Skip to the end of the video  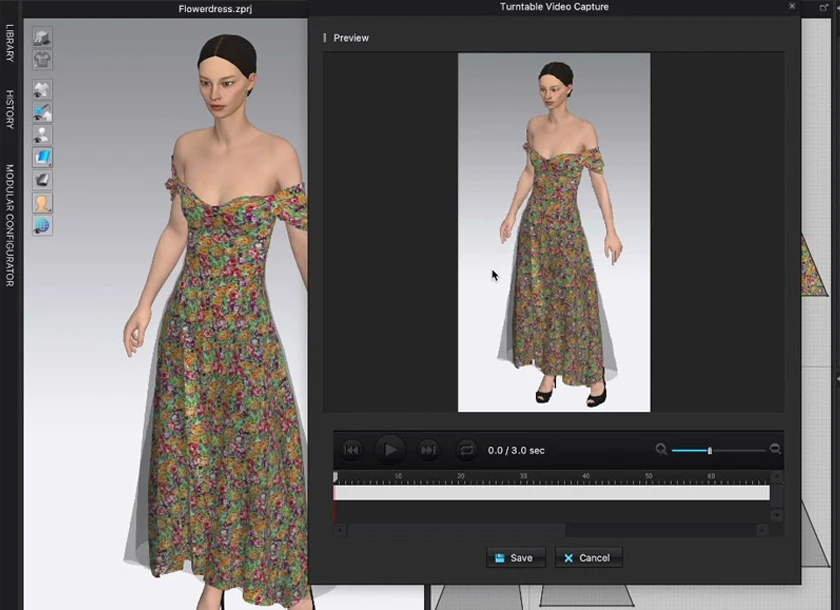(x=428, y=450)
